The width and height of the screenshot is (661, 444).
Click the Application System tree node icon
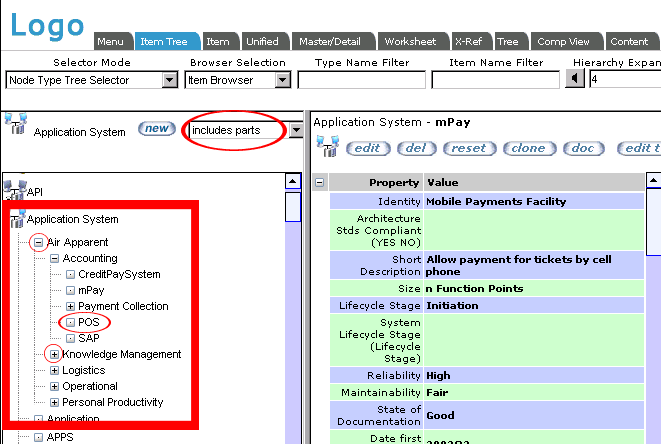click(16, 219)
